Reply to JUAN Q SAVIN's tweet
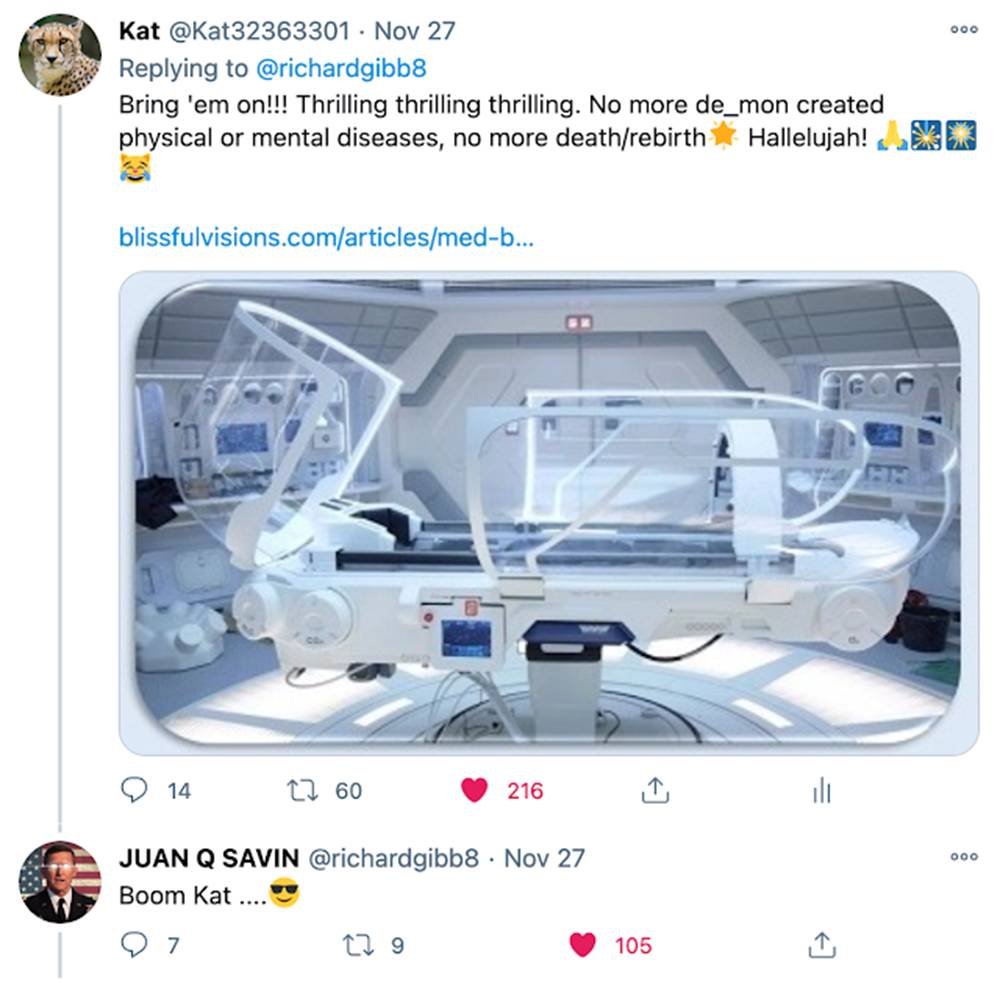The width and height of the screenshot is (1000, 983). [x=134, y=945]
